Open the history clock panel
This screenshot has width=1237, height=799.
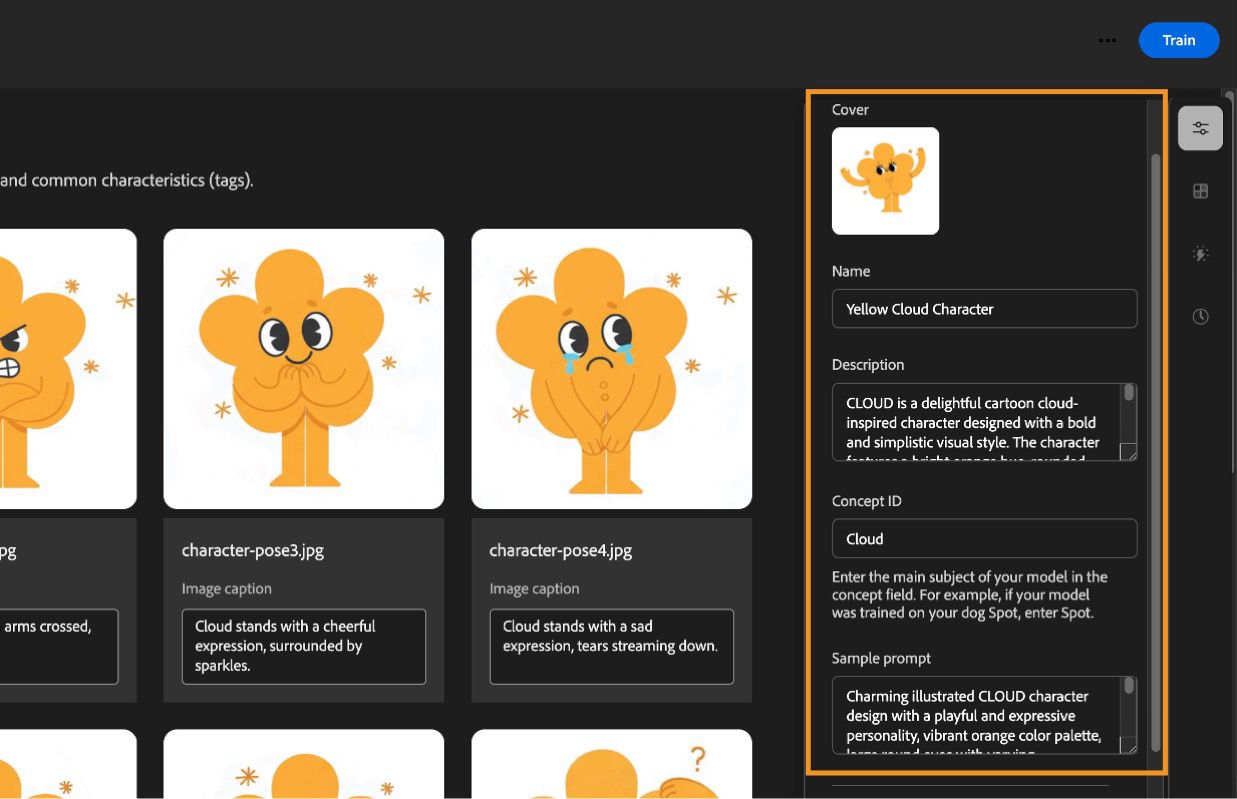pos(1200,316)
